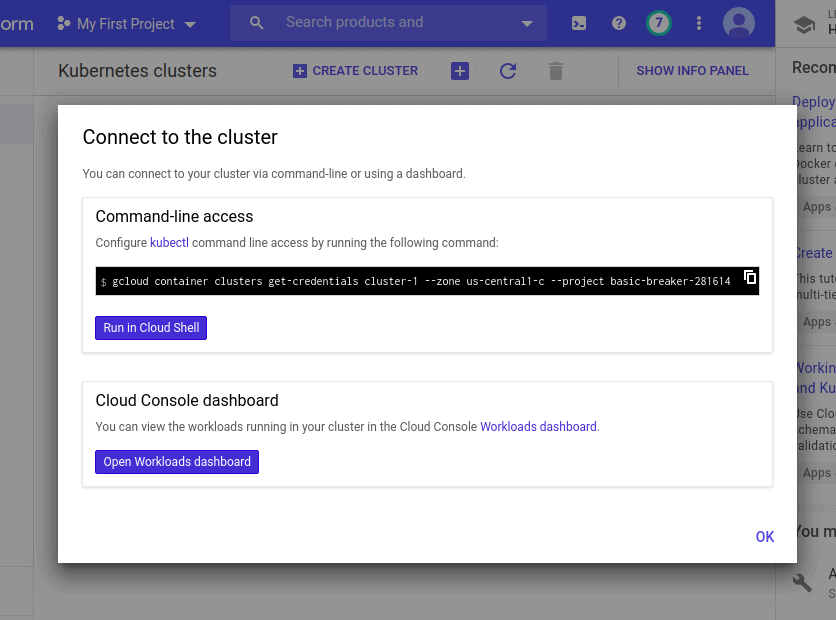This screenshot has width=836, height=620.
Task: Click the Connect to the cluster title
Action: [x=180, y=137]
